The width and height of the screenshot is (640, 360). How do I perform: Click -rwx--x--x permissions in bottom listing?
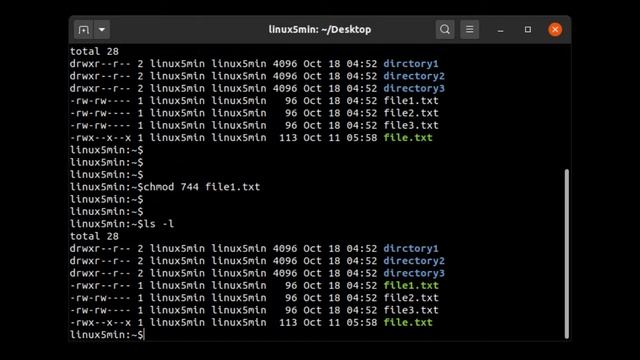(100, 322)
